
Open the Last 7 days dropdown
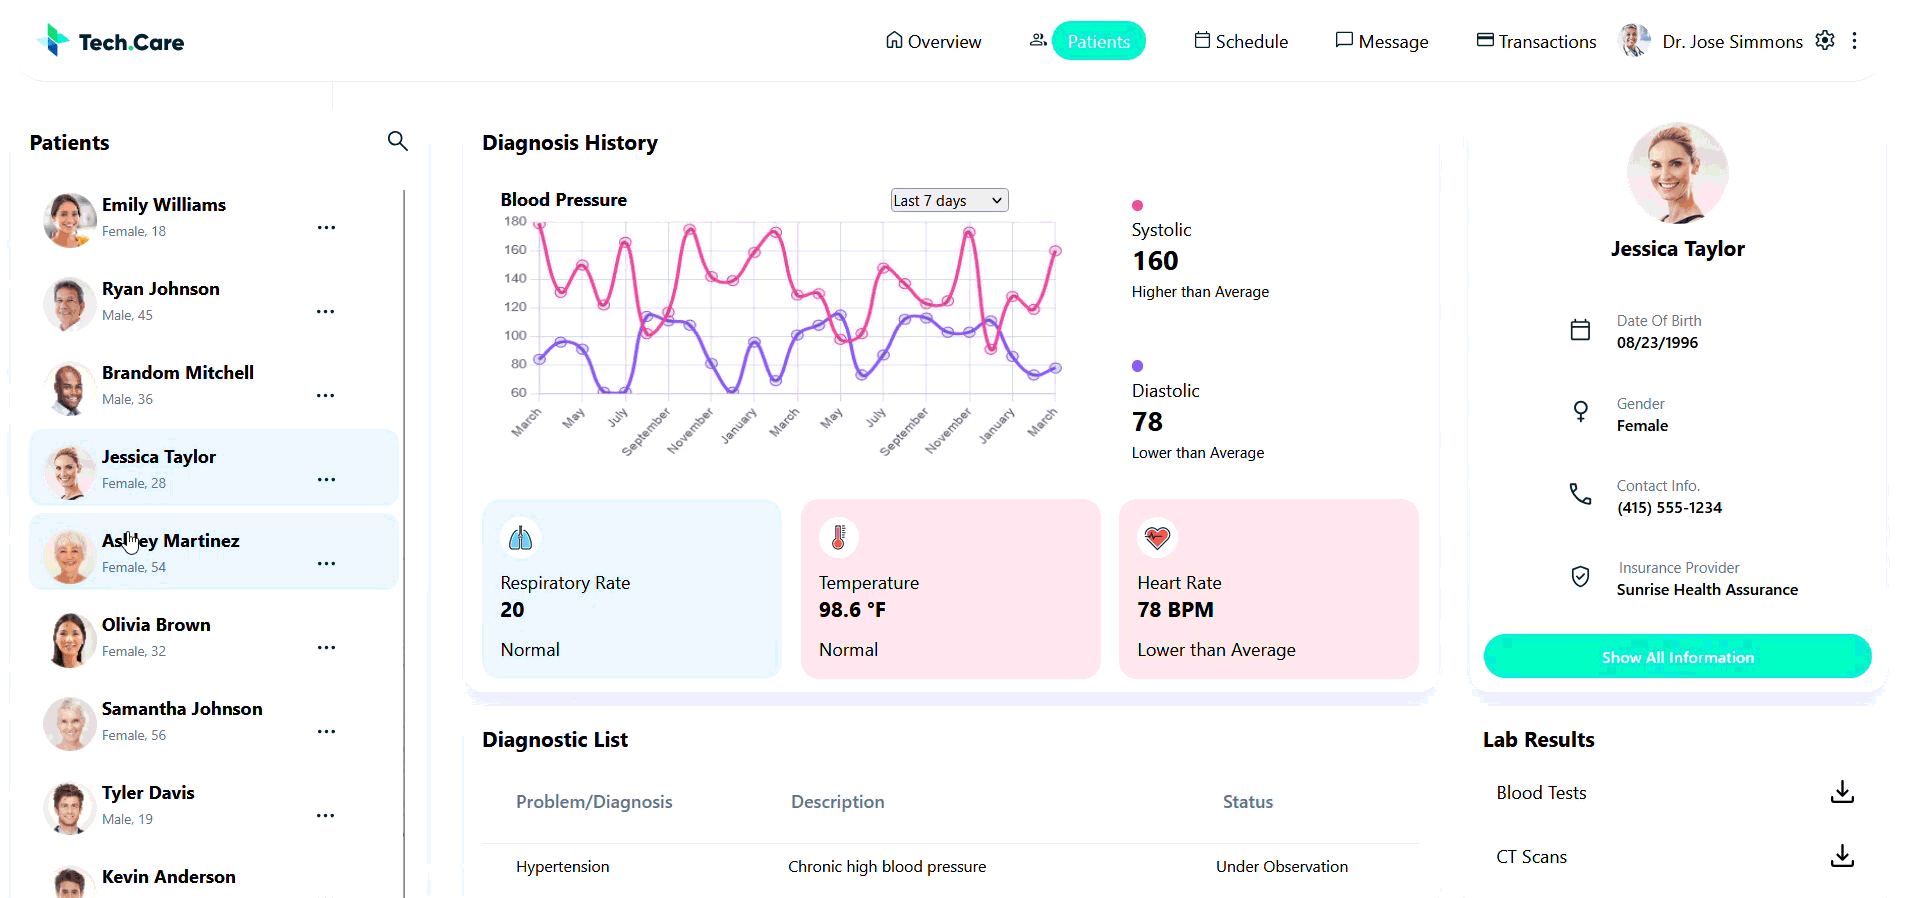[x=949, y=200]
